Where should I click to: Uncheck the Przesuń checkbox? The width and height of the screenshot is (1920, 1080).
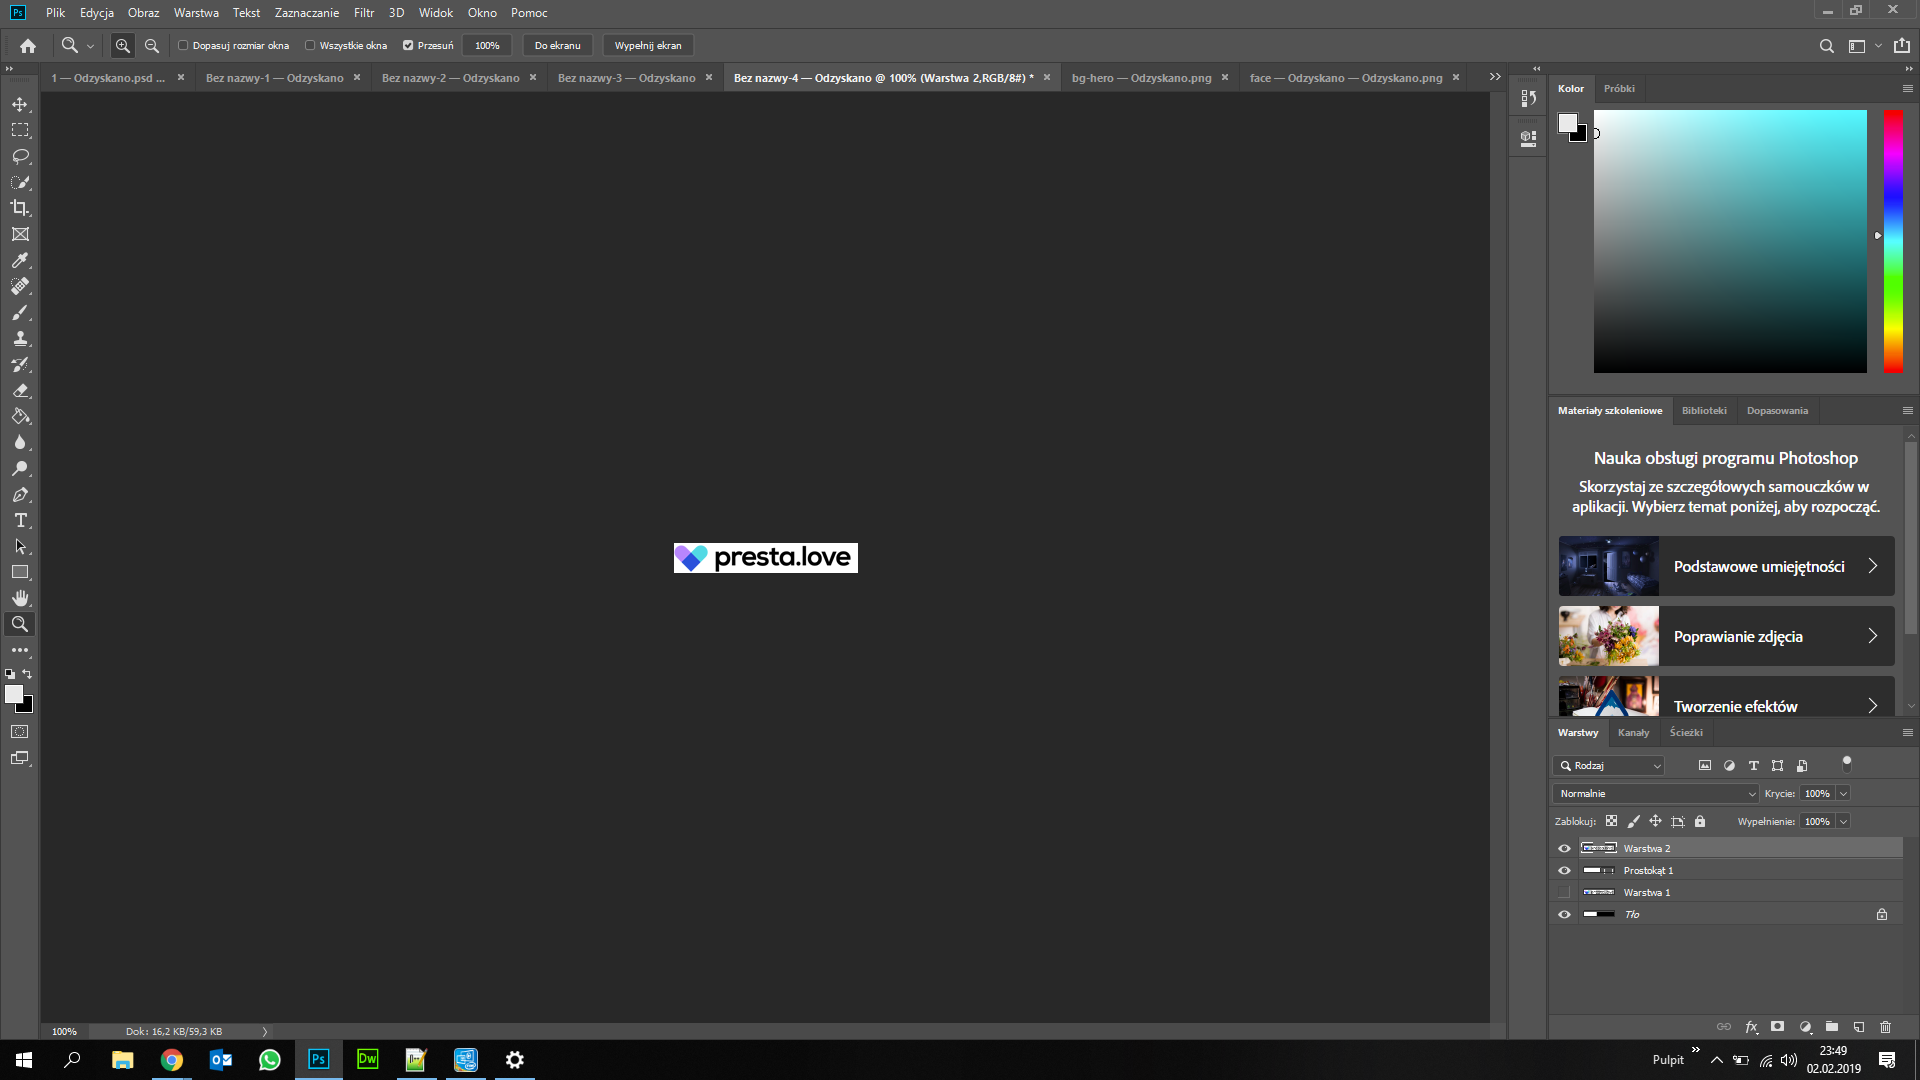[x=408, y=46]
